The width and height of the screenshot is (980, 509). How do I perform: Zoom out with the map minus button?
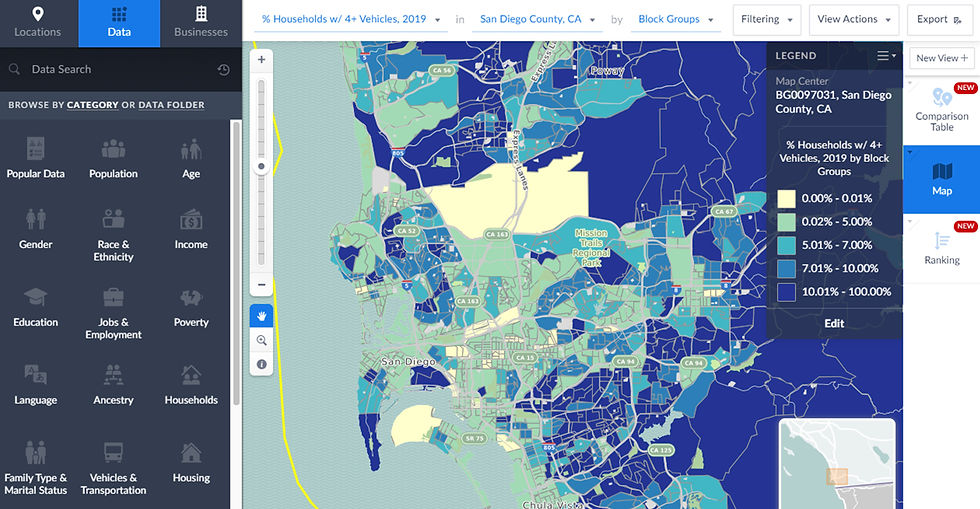[x=261, y=285]
